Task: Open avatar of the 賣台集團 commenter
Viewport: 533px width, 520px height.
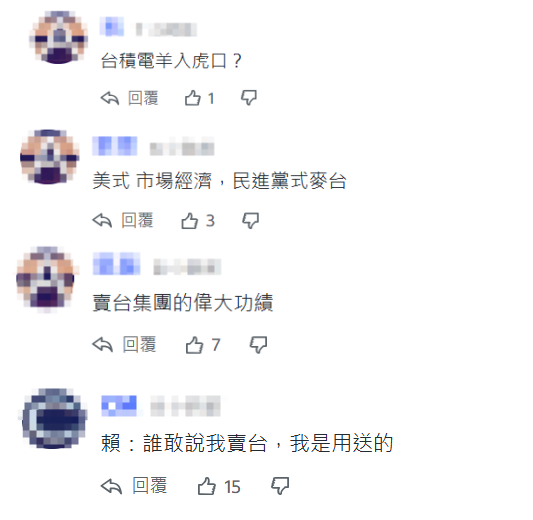Action: pyautogui.click(x=45, y=279)
